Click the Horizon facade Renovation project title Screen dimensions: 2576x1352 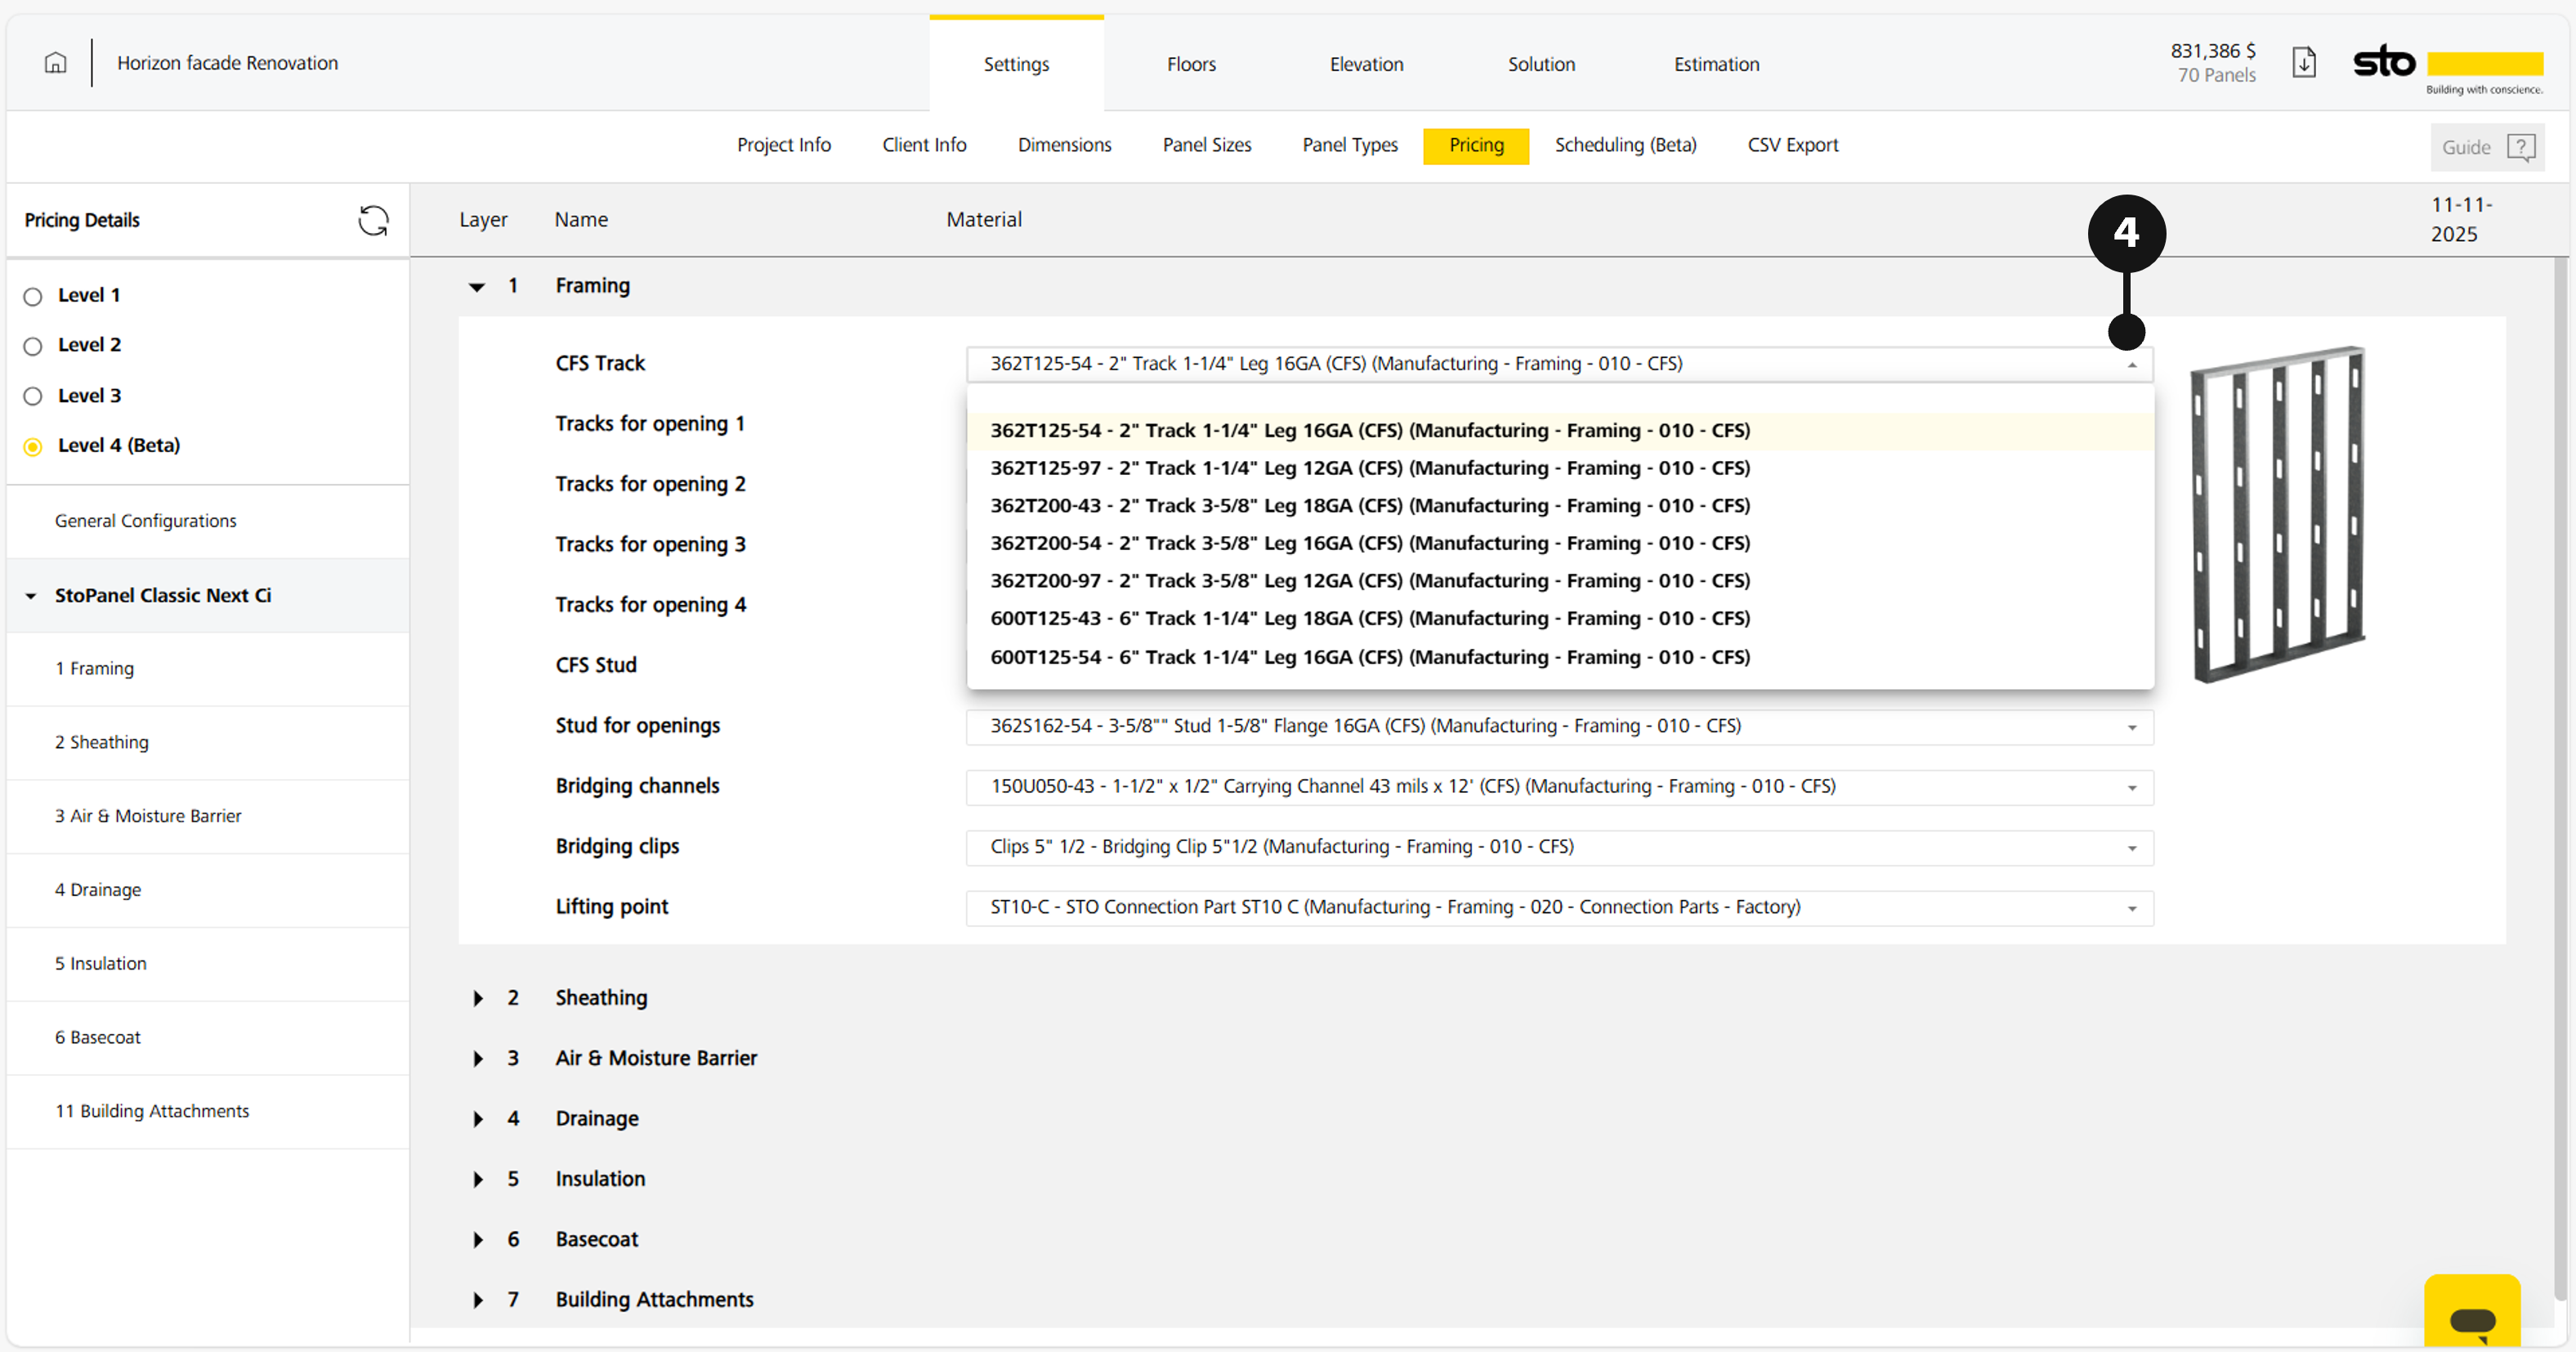pyautogui.click(x=228, y=63)
